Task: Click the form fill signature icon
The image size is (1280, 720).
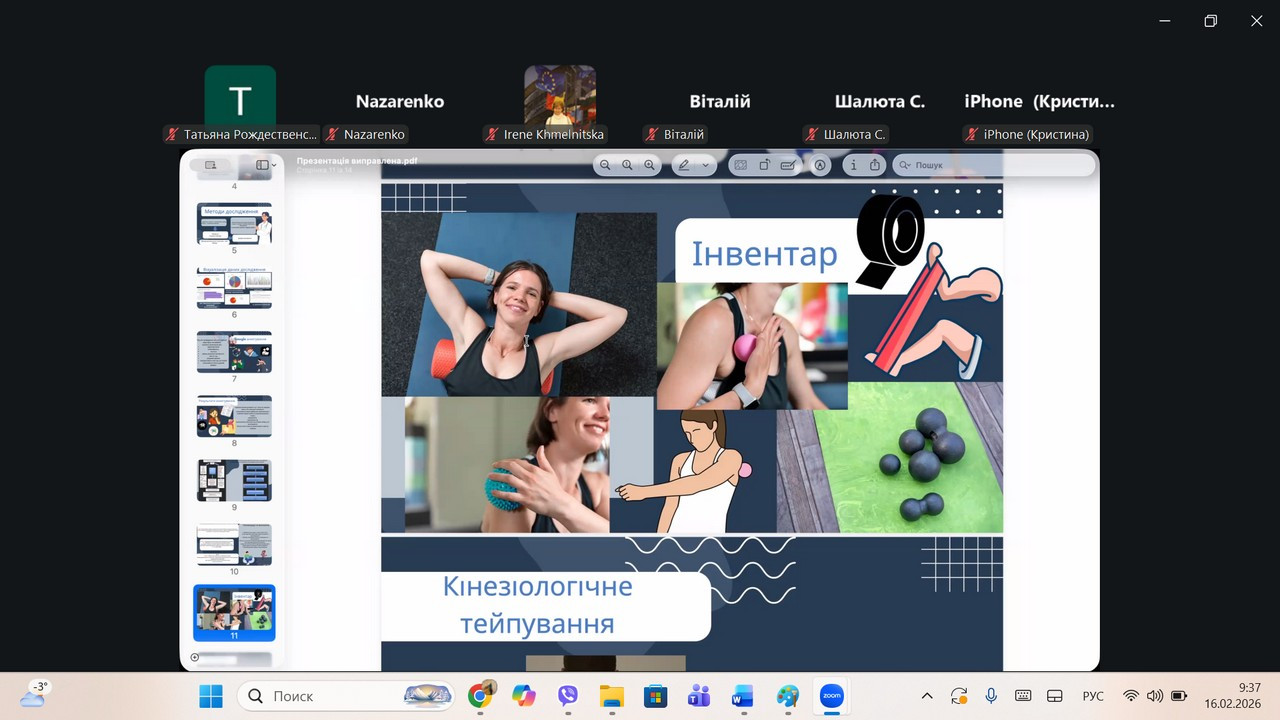Action: coord(788,166)
